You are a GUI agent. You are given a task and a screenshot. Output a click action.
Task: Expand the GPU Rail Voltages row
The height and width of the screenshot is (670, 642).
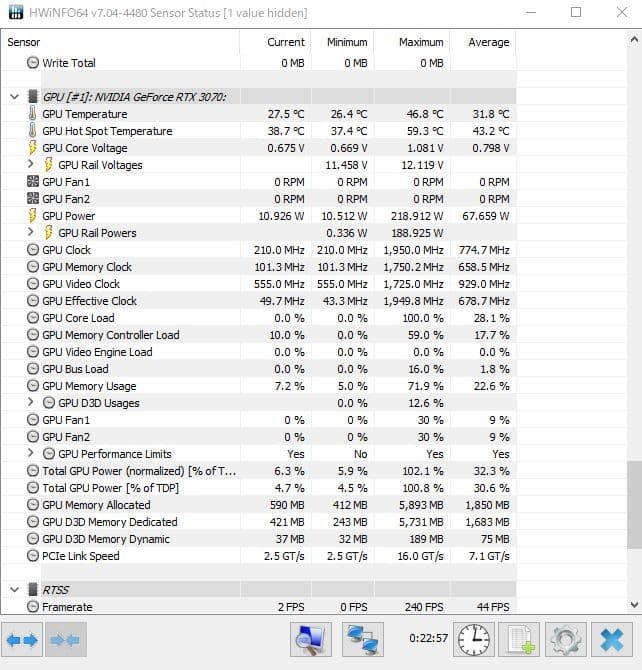coord(30,164)
